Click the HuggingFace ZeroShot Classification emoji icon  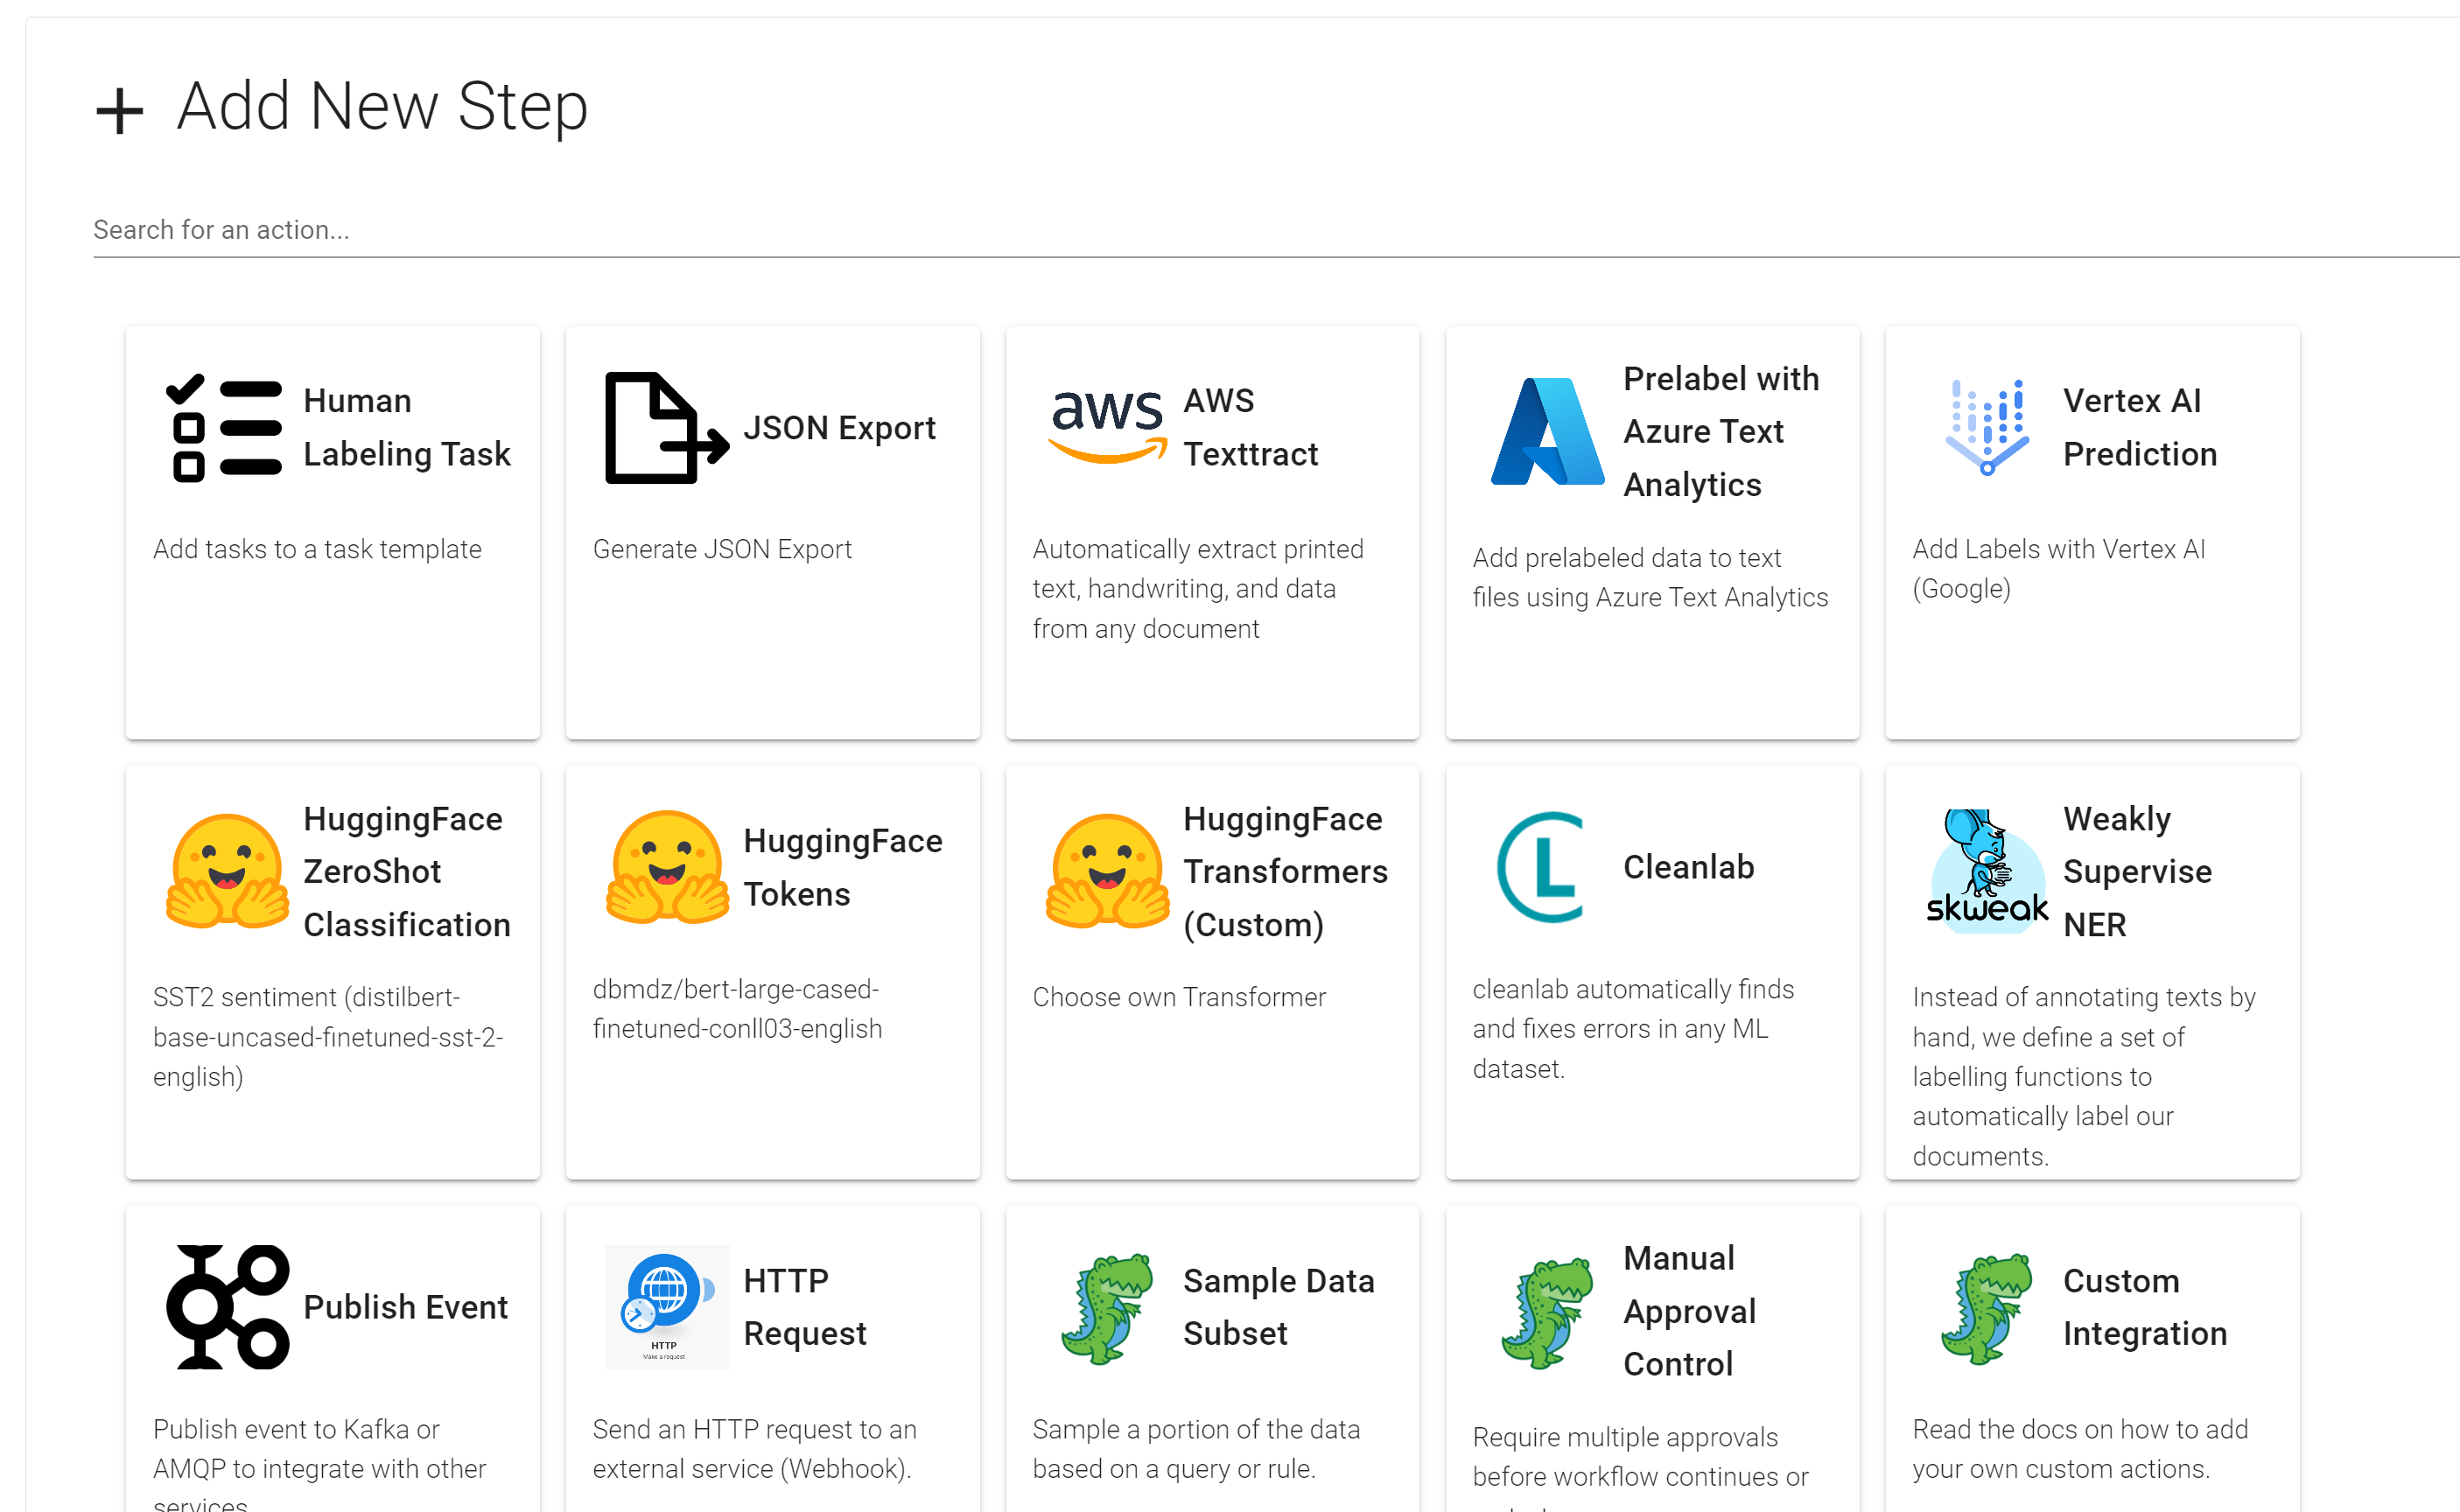pos(227,870)
